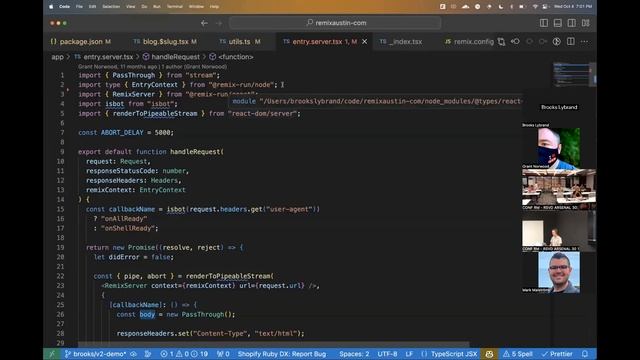Switch to the _index.tsx tab
The image size is (640, 360).
401,42
